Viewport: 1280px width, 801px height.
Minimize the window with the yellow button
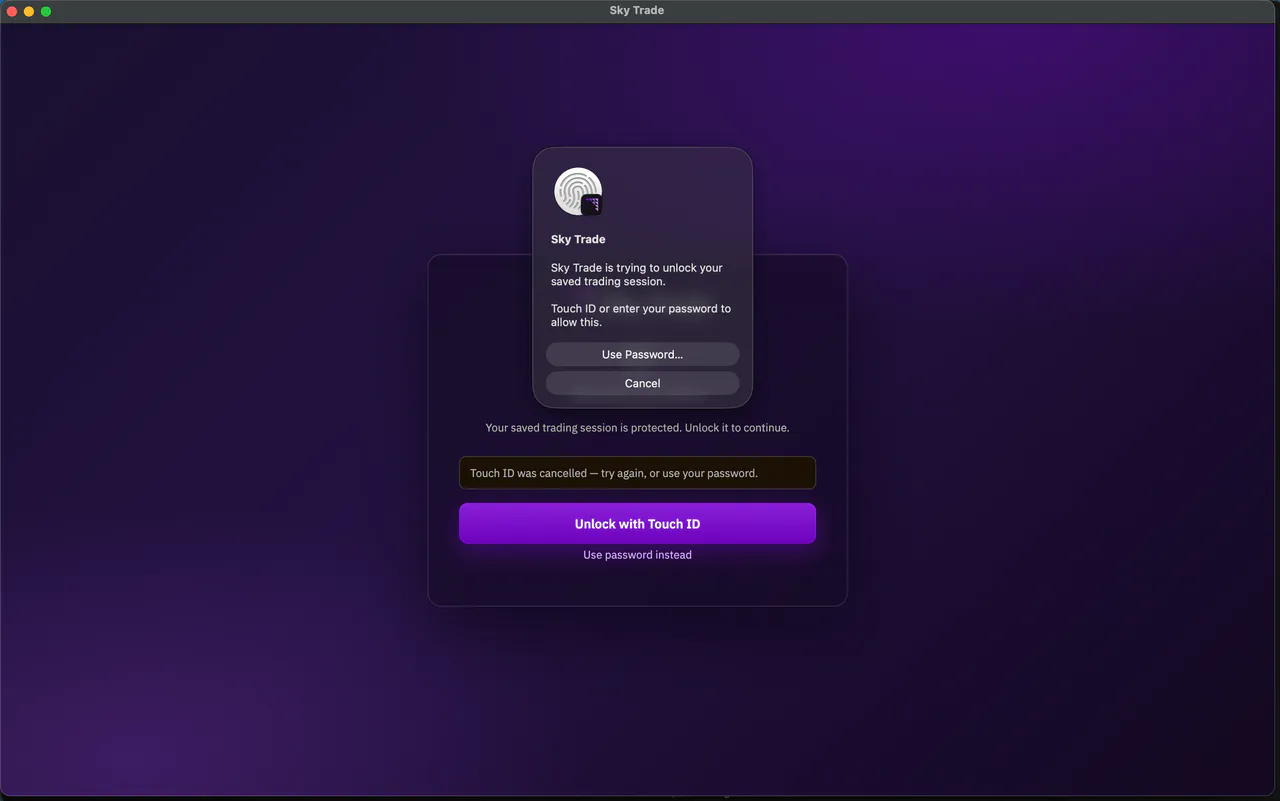coord(29,11)
